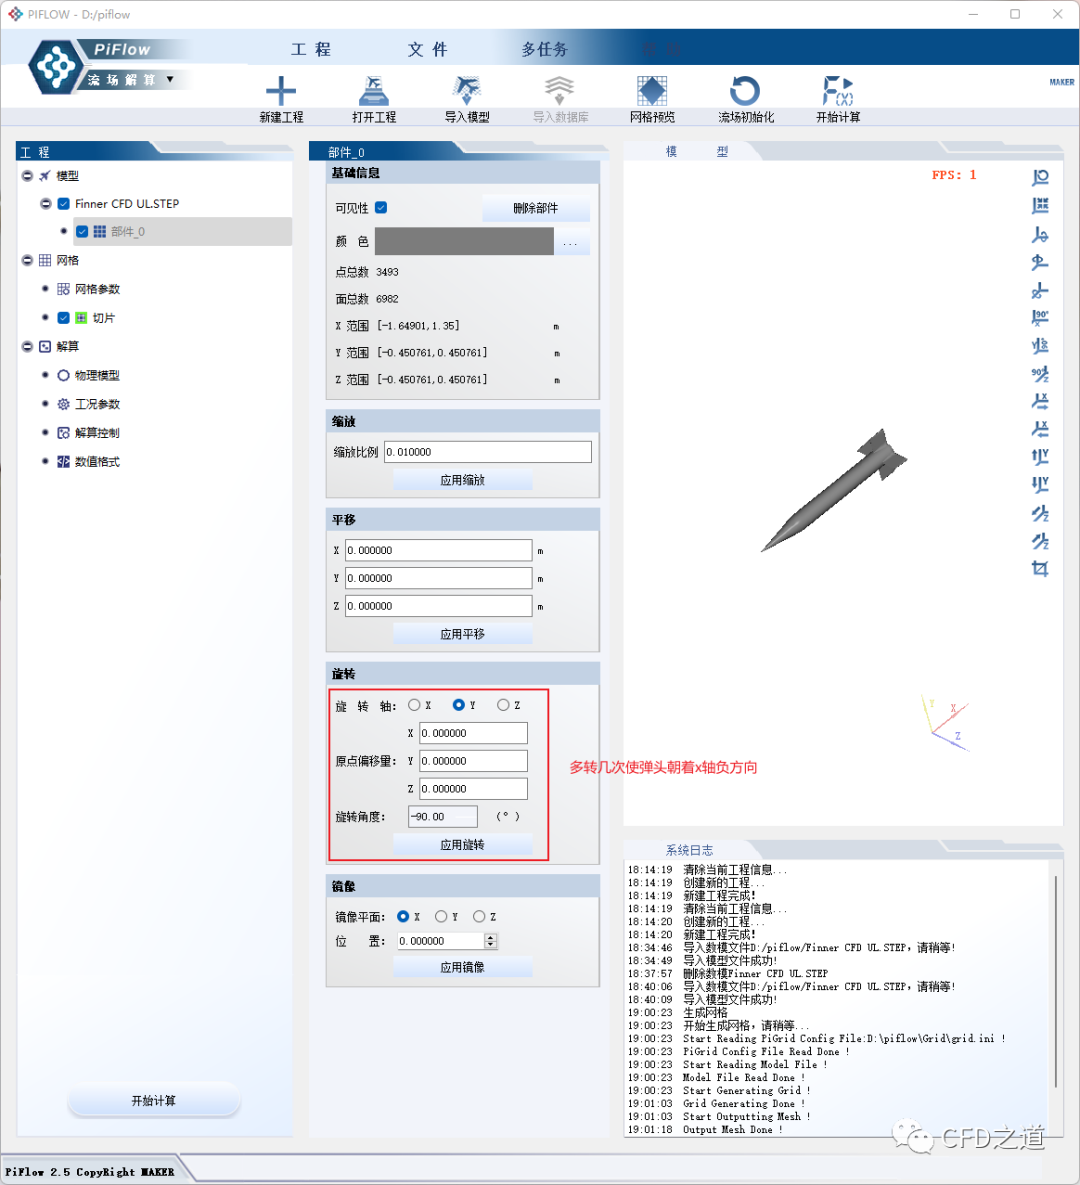Click the crop icon at right toolbar bottom

pyautogui.click(x=1040, y=568)
